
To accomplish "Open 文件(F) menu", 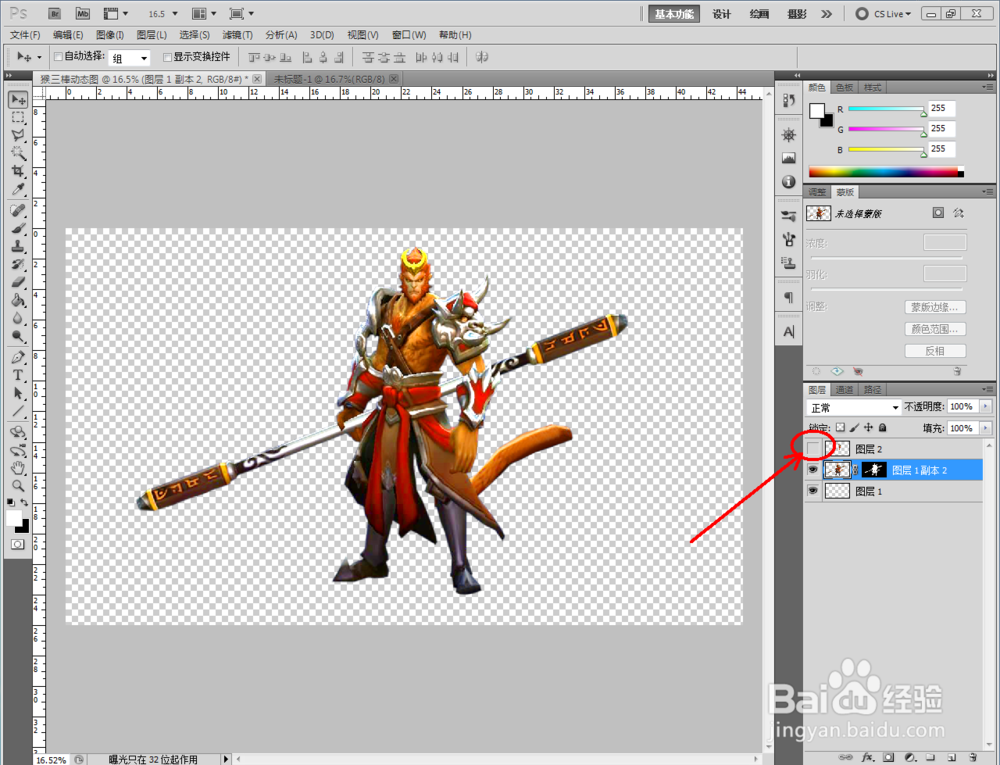I will pos(25,34).
